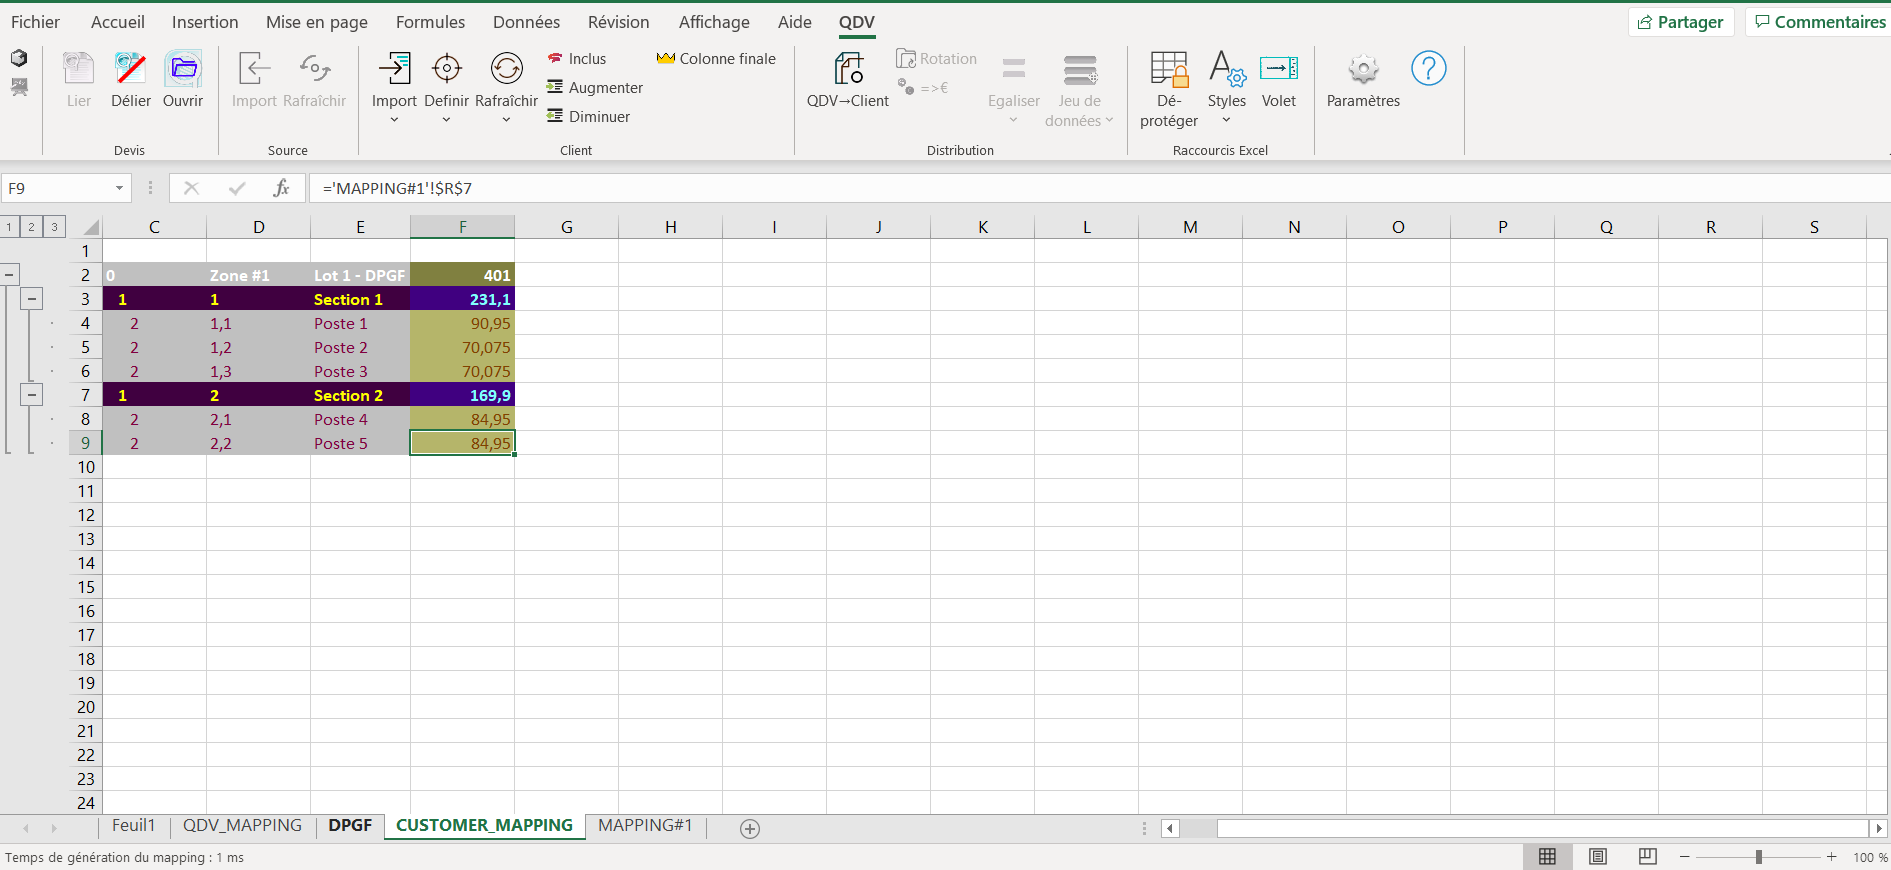Open the Styles dropdown arrow
1891x870 pixels.
click(x=1226, y=120)
